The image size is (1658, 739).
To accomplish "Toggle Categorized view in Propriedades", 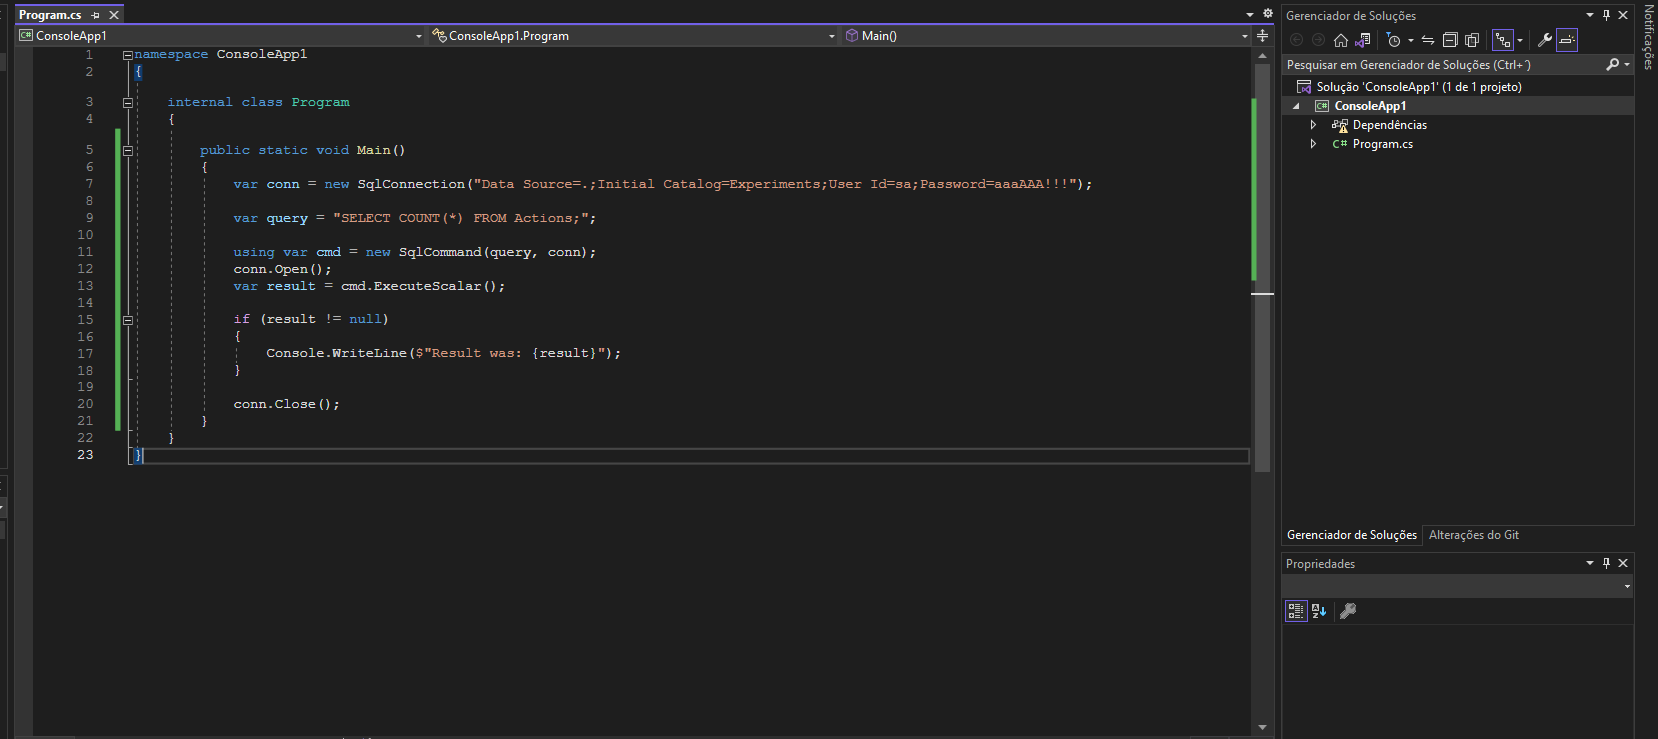I will (1296, 611).
